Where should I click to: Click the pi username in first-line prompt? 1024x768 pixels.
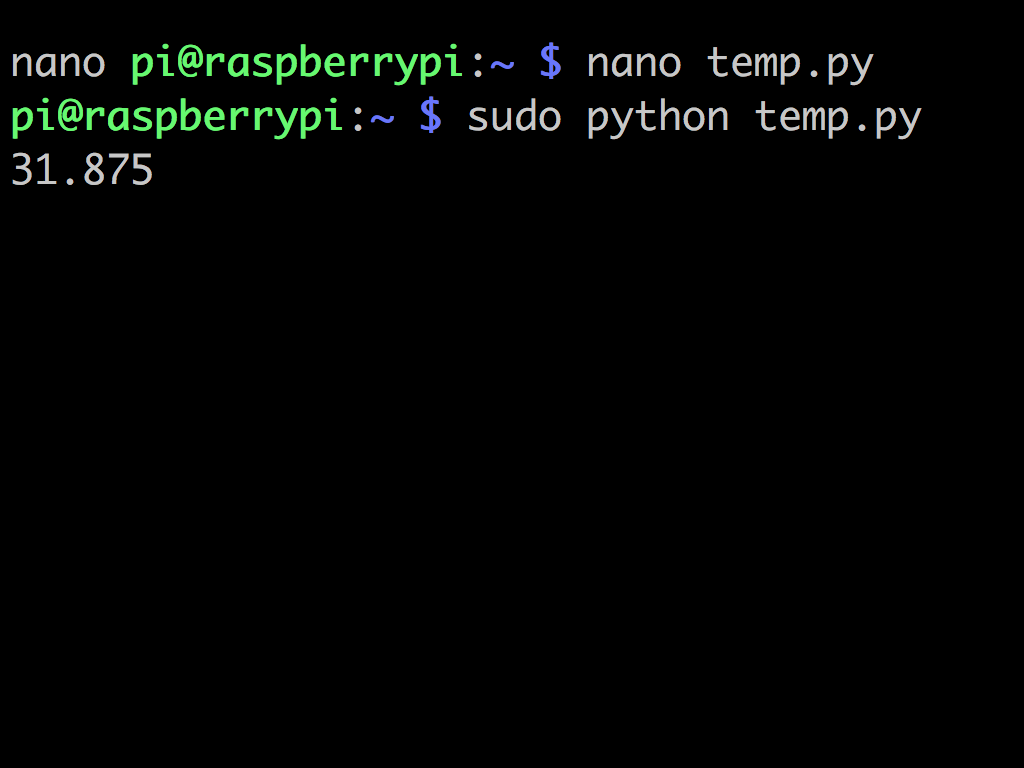coord(153,64)
